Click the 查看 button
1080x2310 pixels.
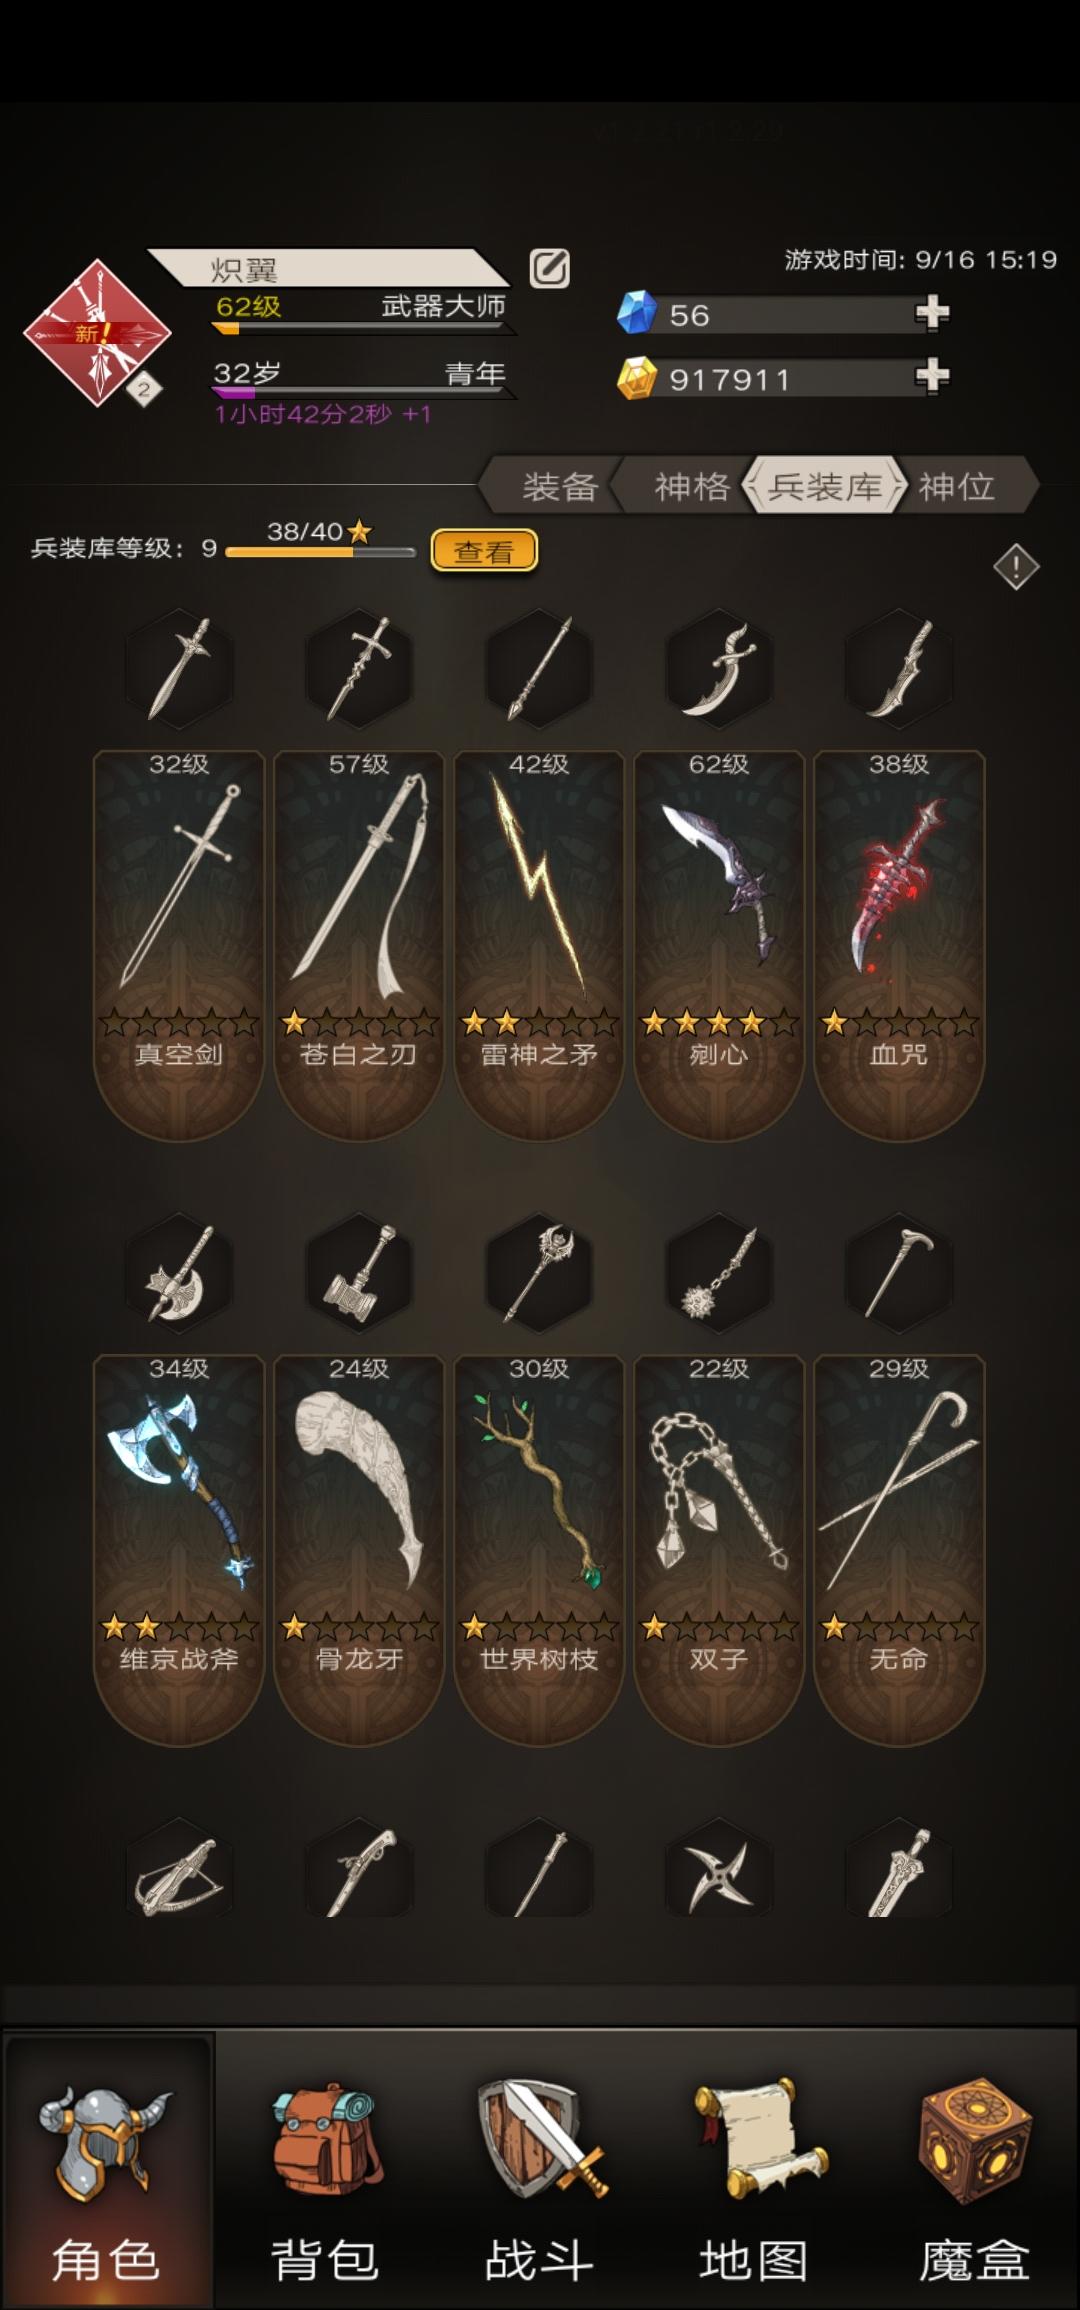[484, 551]
